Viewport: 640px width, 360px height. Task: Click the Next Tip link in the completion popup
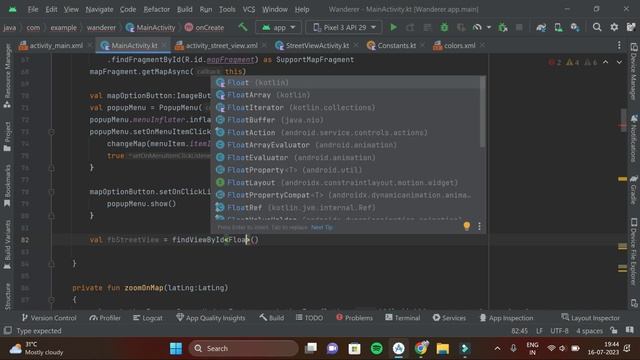(x=322, y=227)
